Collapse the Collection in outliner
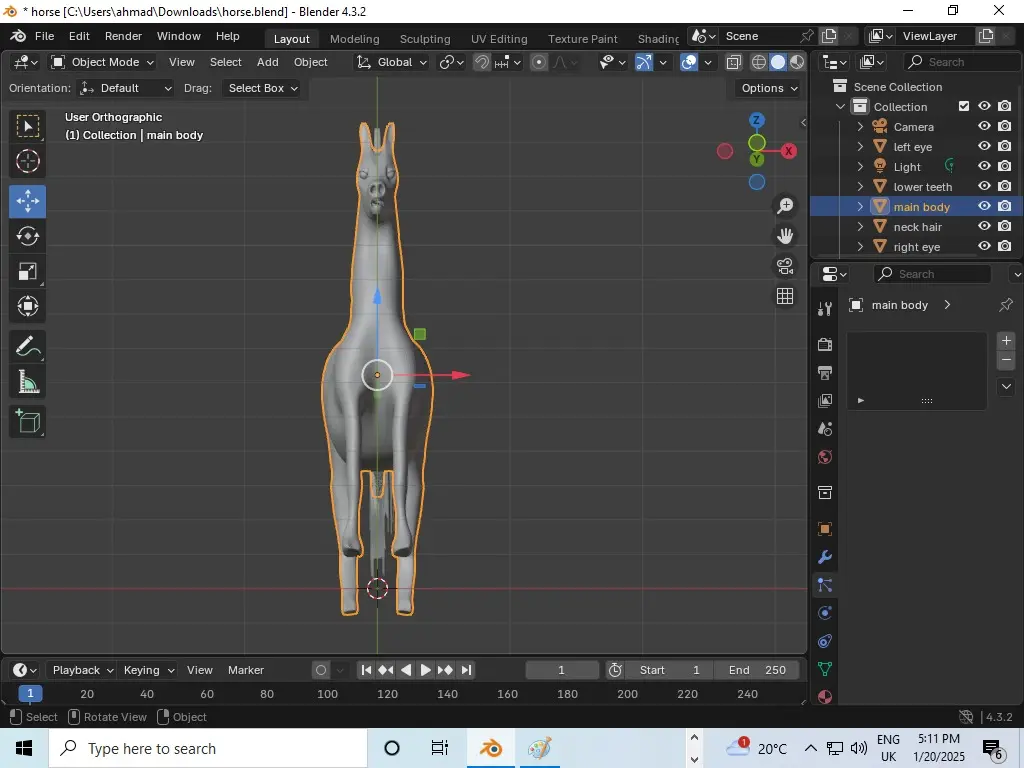The height and width of the screenshot is (768, 1024). pos(840,106)
